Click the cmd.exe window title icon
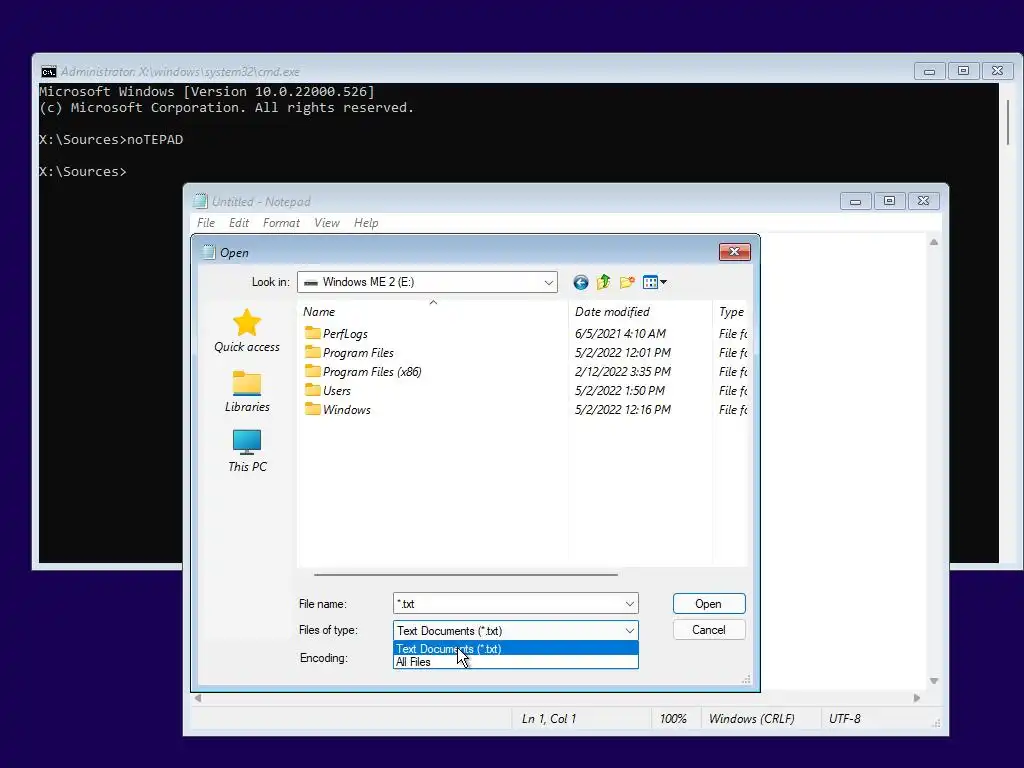The height and width of the screenshot is (768, 1024). pyautogui.click(x=49, y=71)
